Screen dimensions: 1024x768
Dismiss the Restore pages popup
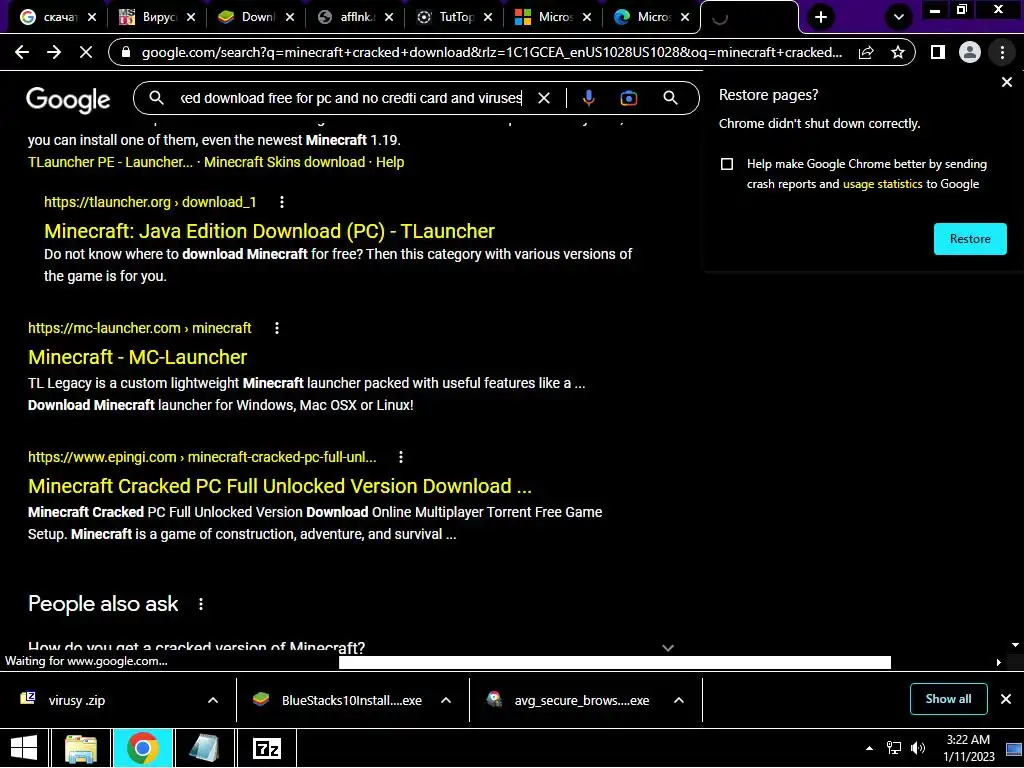pyautogui.click(x=1007, y=82)
